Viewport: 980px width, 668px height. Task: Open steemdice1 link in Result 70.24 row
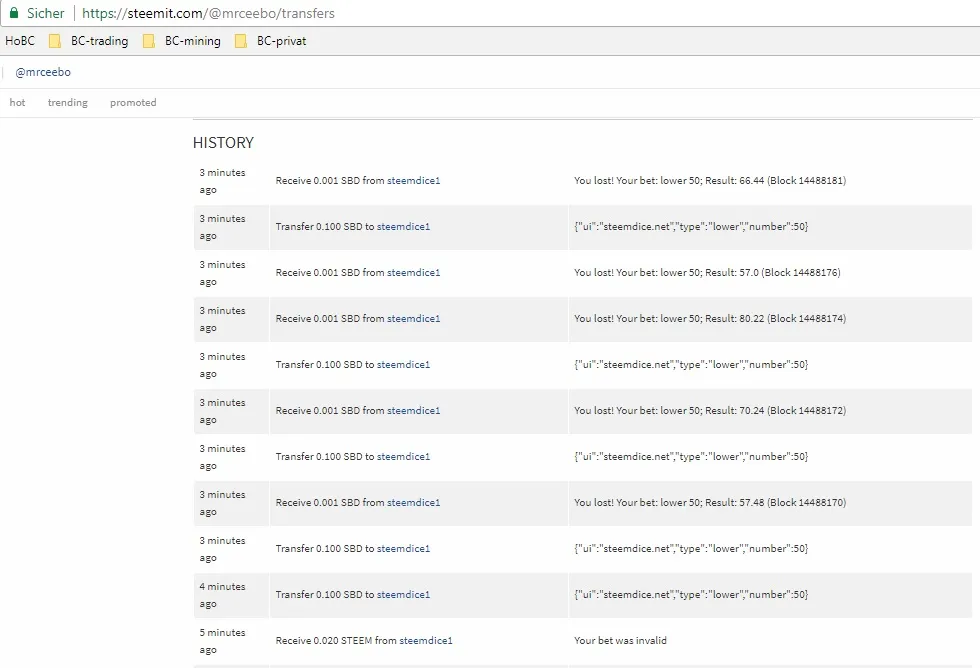[x=413, y=411]
